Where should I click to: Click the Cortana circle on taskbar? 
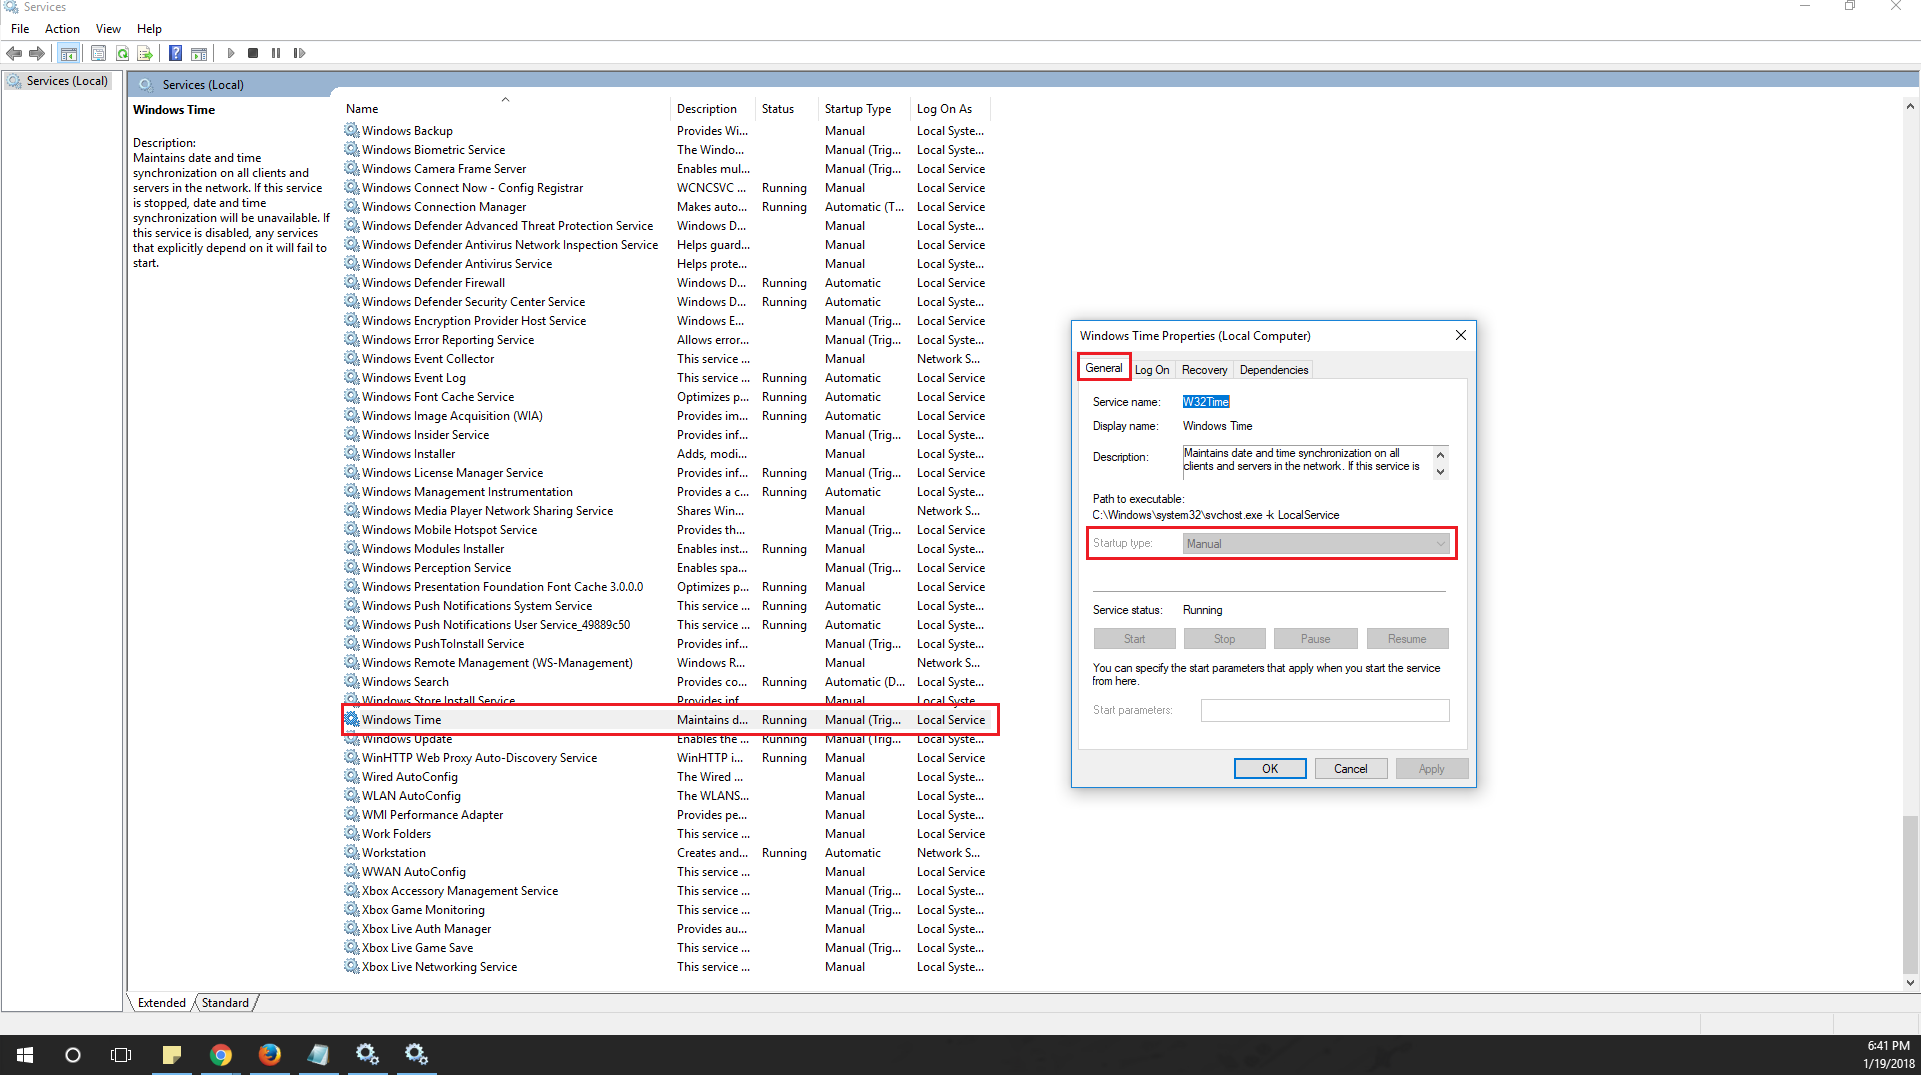(72, 1055)
